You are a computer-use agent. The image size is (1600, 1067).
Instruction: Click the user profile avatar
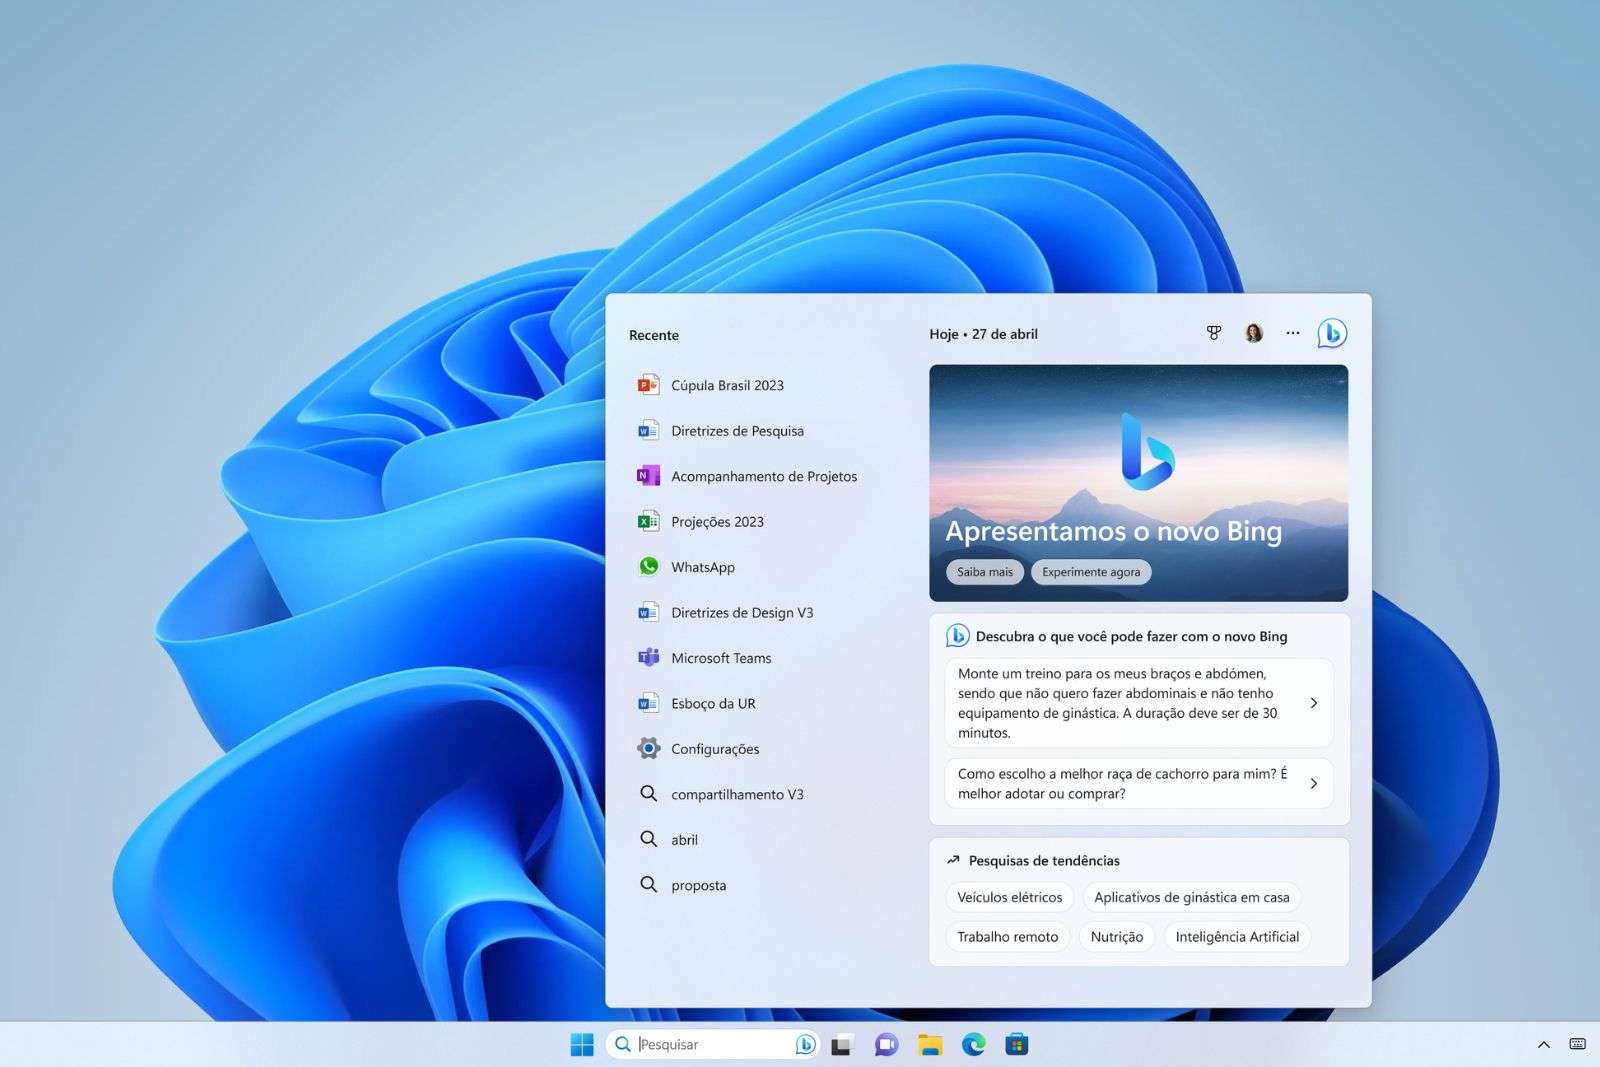pos(1252,333)
